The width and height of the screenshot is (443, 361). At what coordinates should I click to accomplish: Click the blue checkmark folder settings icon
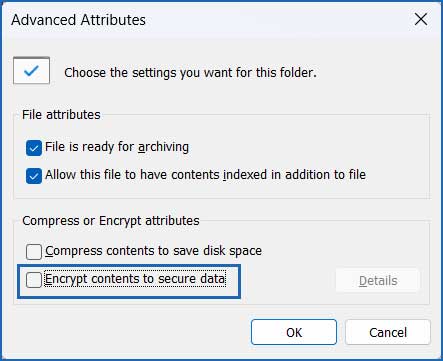click(31, 71)
